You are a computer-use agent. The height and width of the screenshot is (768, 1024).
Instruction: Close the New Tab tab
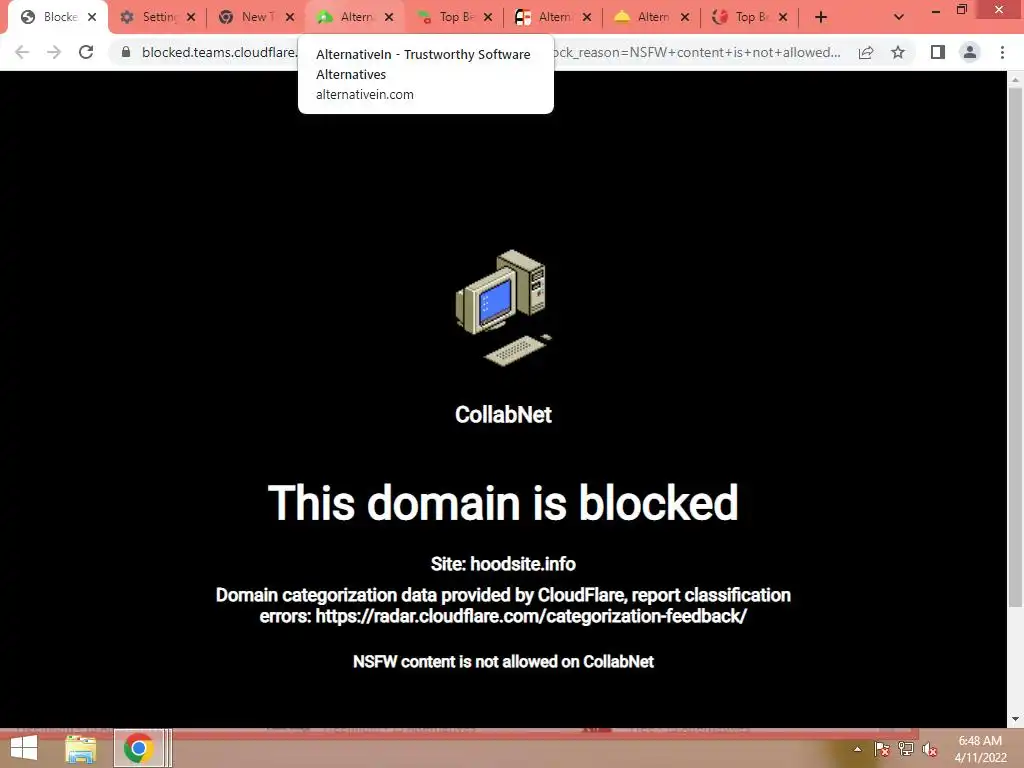(290, 17)
